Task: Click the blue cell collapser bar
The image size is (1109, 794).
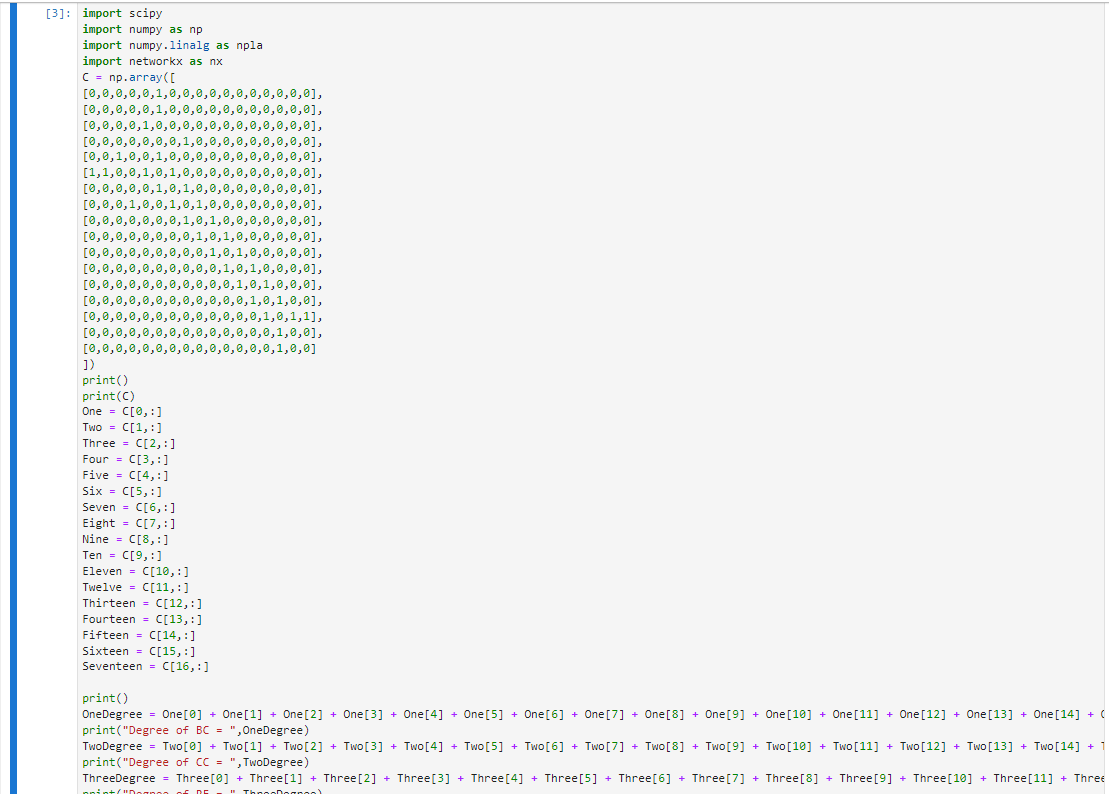Action: [x=13, y=398]
